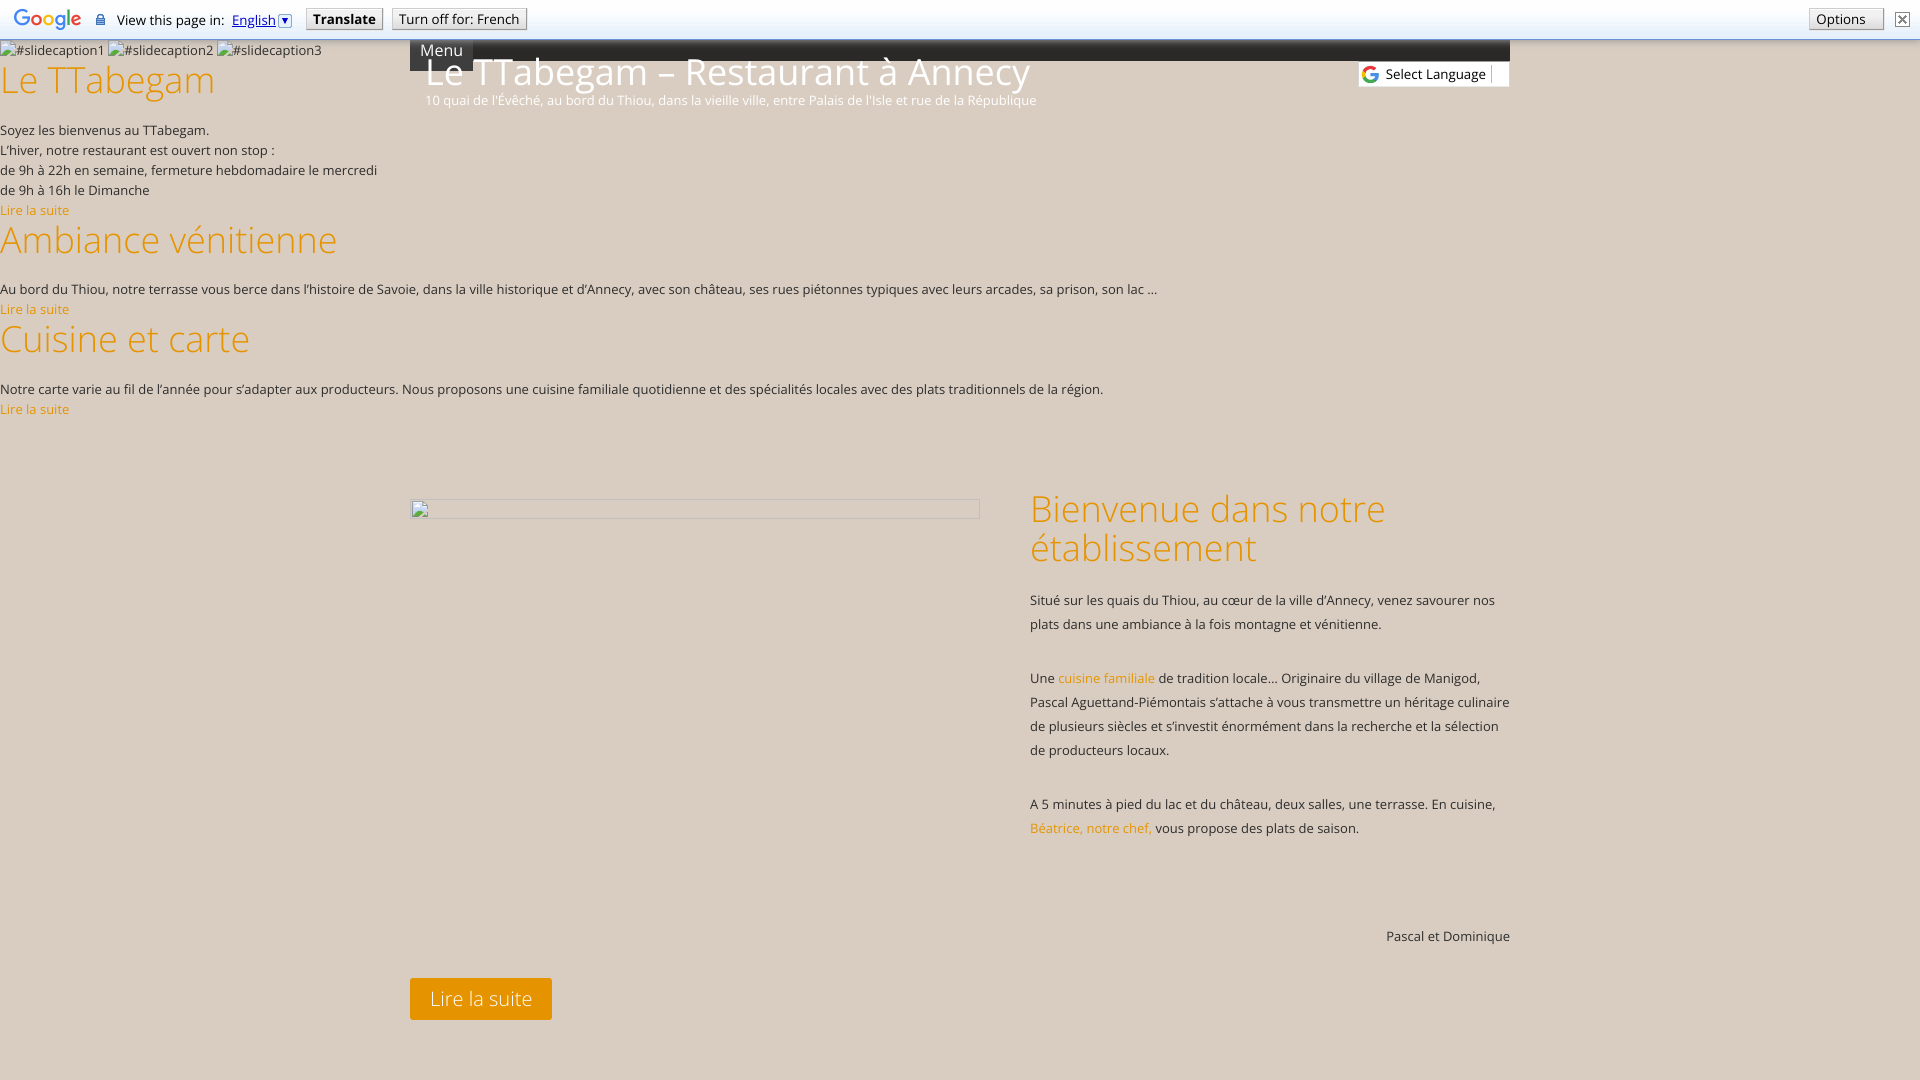This screenshot has width=1920, height=1080.
Task: Click the slidecaption3 broken image
Action: click(x=270, y=50)
